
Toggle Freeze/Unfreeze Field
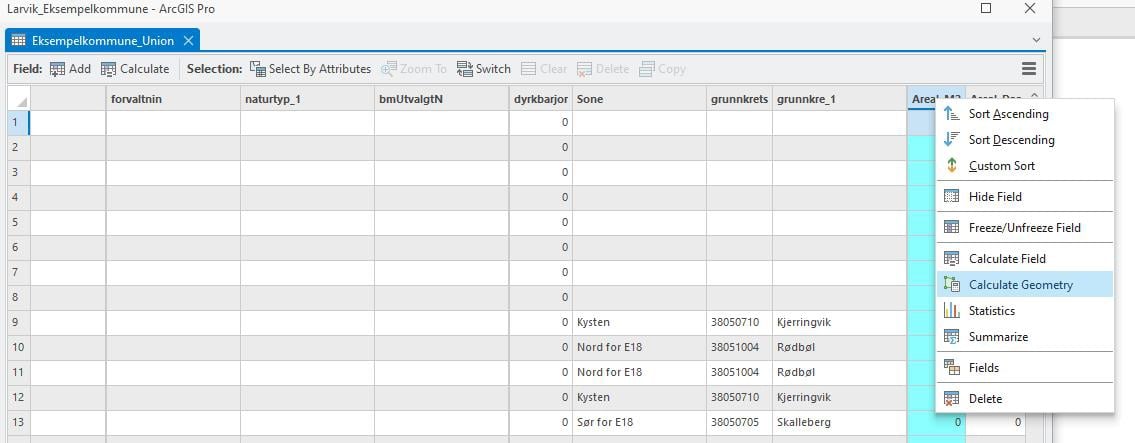(1024, 228)
